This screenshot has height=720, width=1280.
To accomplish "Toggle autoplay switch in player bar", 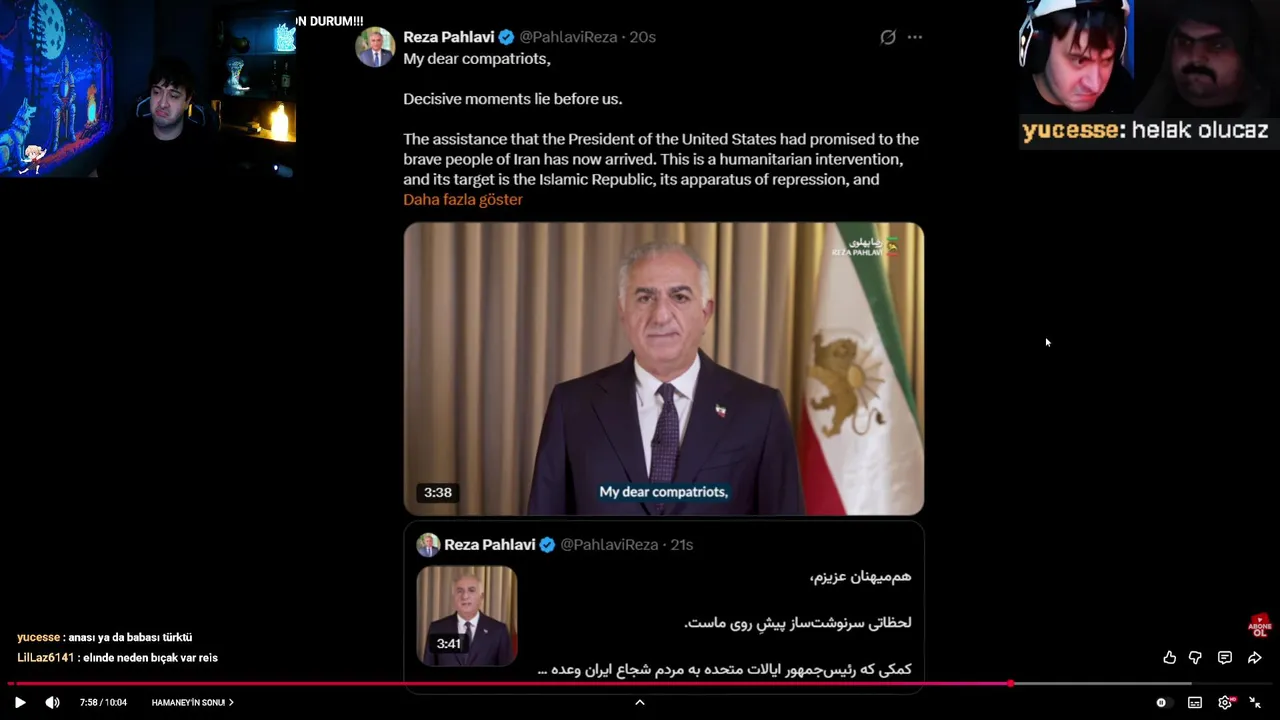I will [x=1162, y=703].
